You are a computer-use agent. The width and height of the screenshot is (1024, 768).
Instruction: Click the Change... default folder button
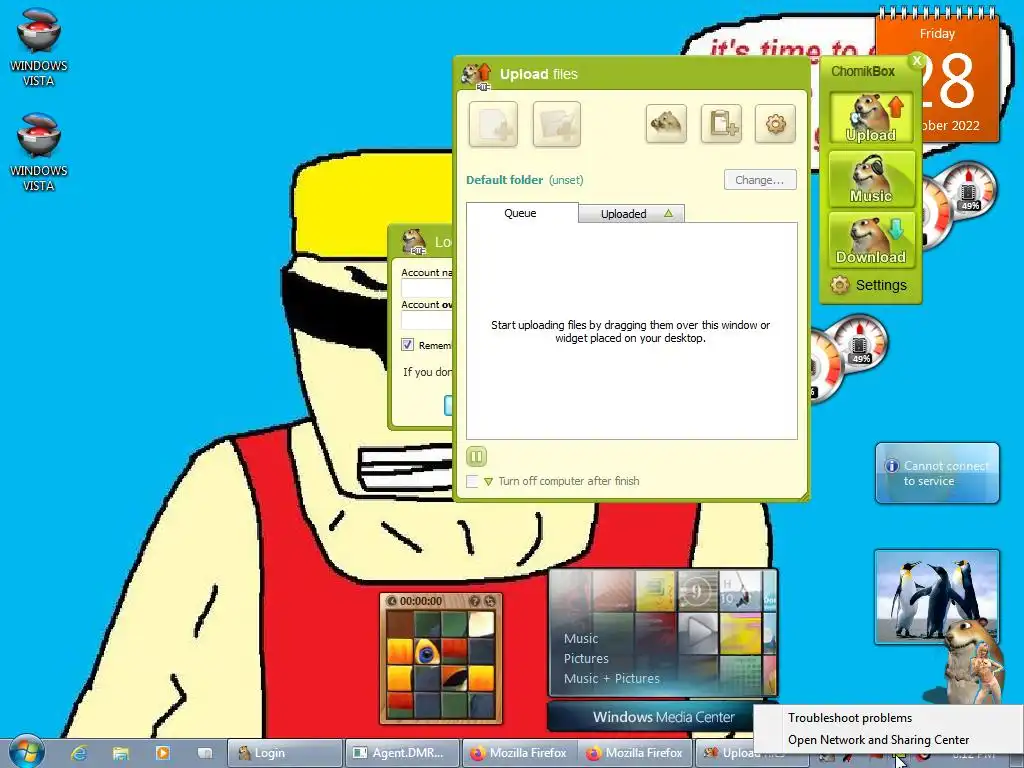pyautogui.click(x=760, y=180)
